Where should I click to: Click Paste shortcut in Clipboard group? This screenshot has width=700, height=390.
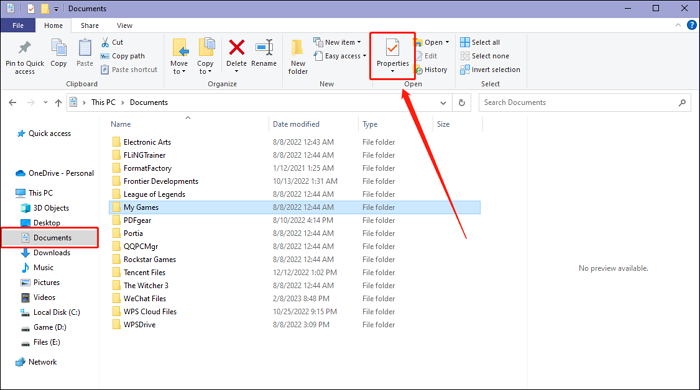click(129, 70)
